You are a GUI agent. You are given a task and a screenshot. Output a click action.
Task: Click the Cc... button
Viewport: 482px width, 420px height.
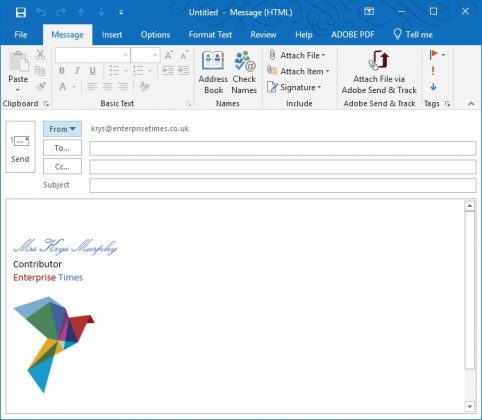[62, 166]
